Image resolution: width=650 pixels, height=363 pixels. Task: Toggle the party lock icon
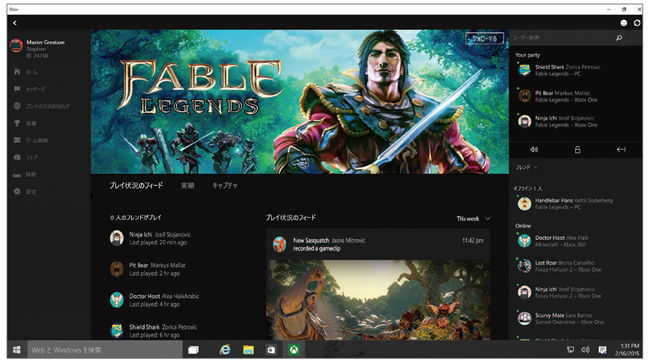tap(577, 150)
